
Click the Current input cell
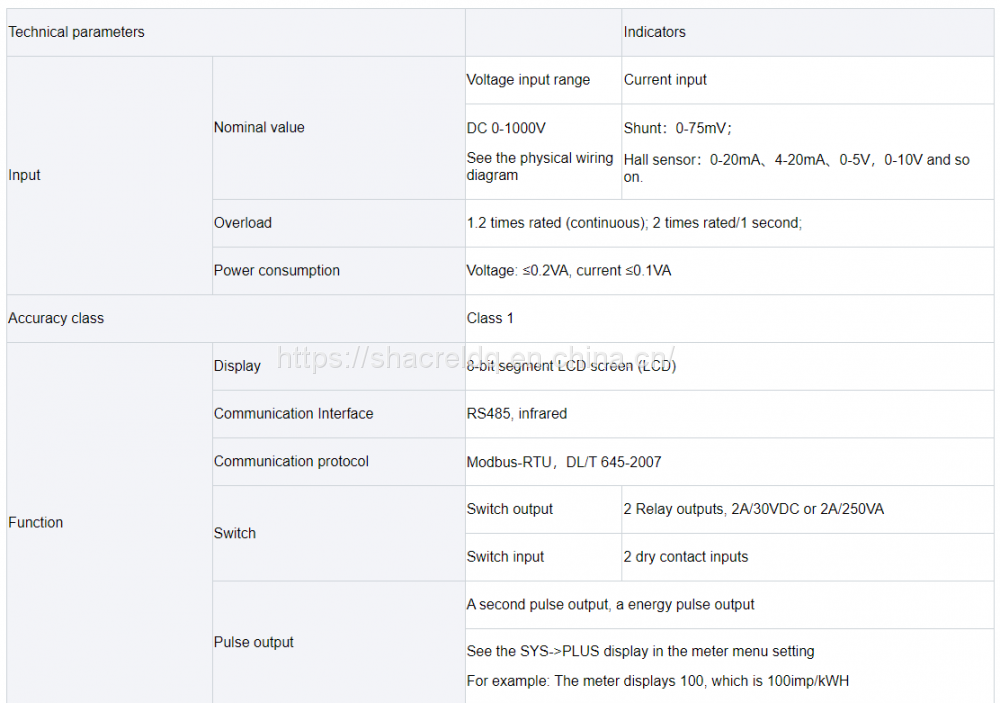(665, 80)
